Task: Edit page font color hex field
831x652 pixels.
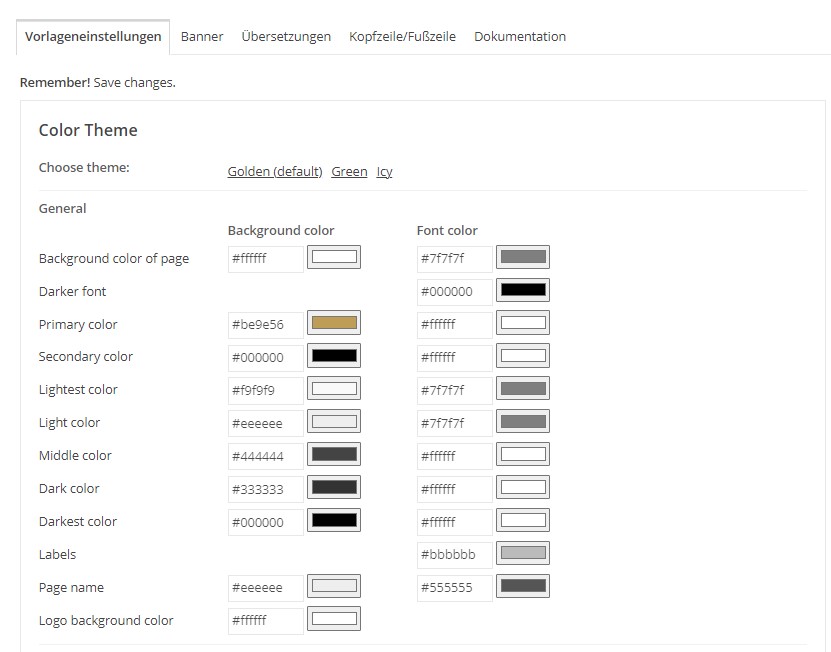Action: tap(455, 259)
